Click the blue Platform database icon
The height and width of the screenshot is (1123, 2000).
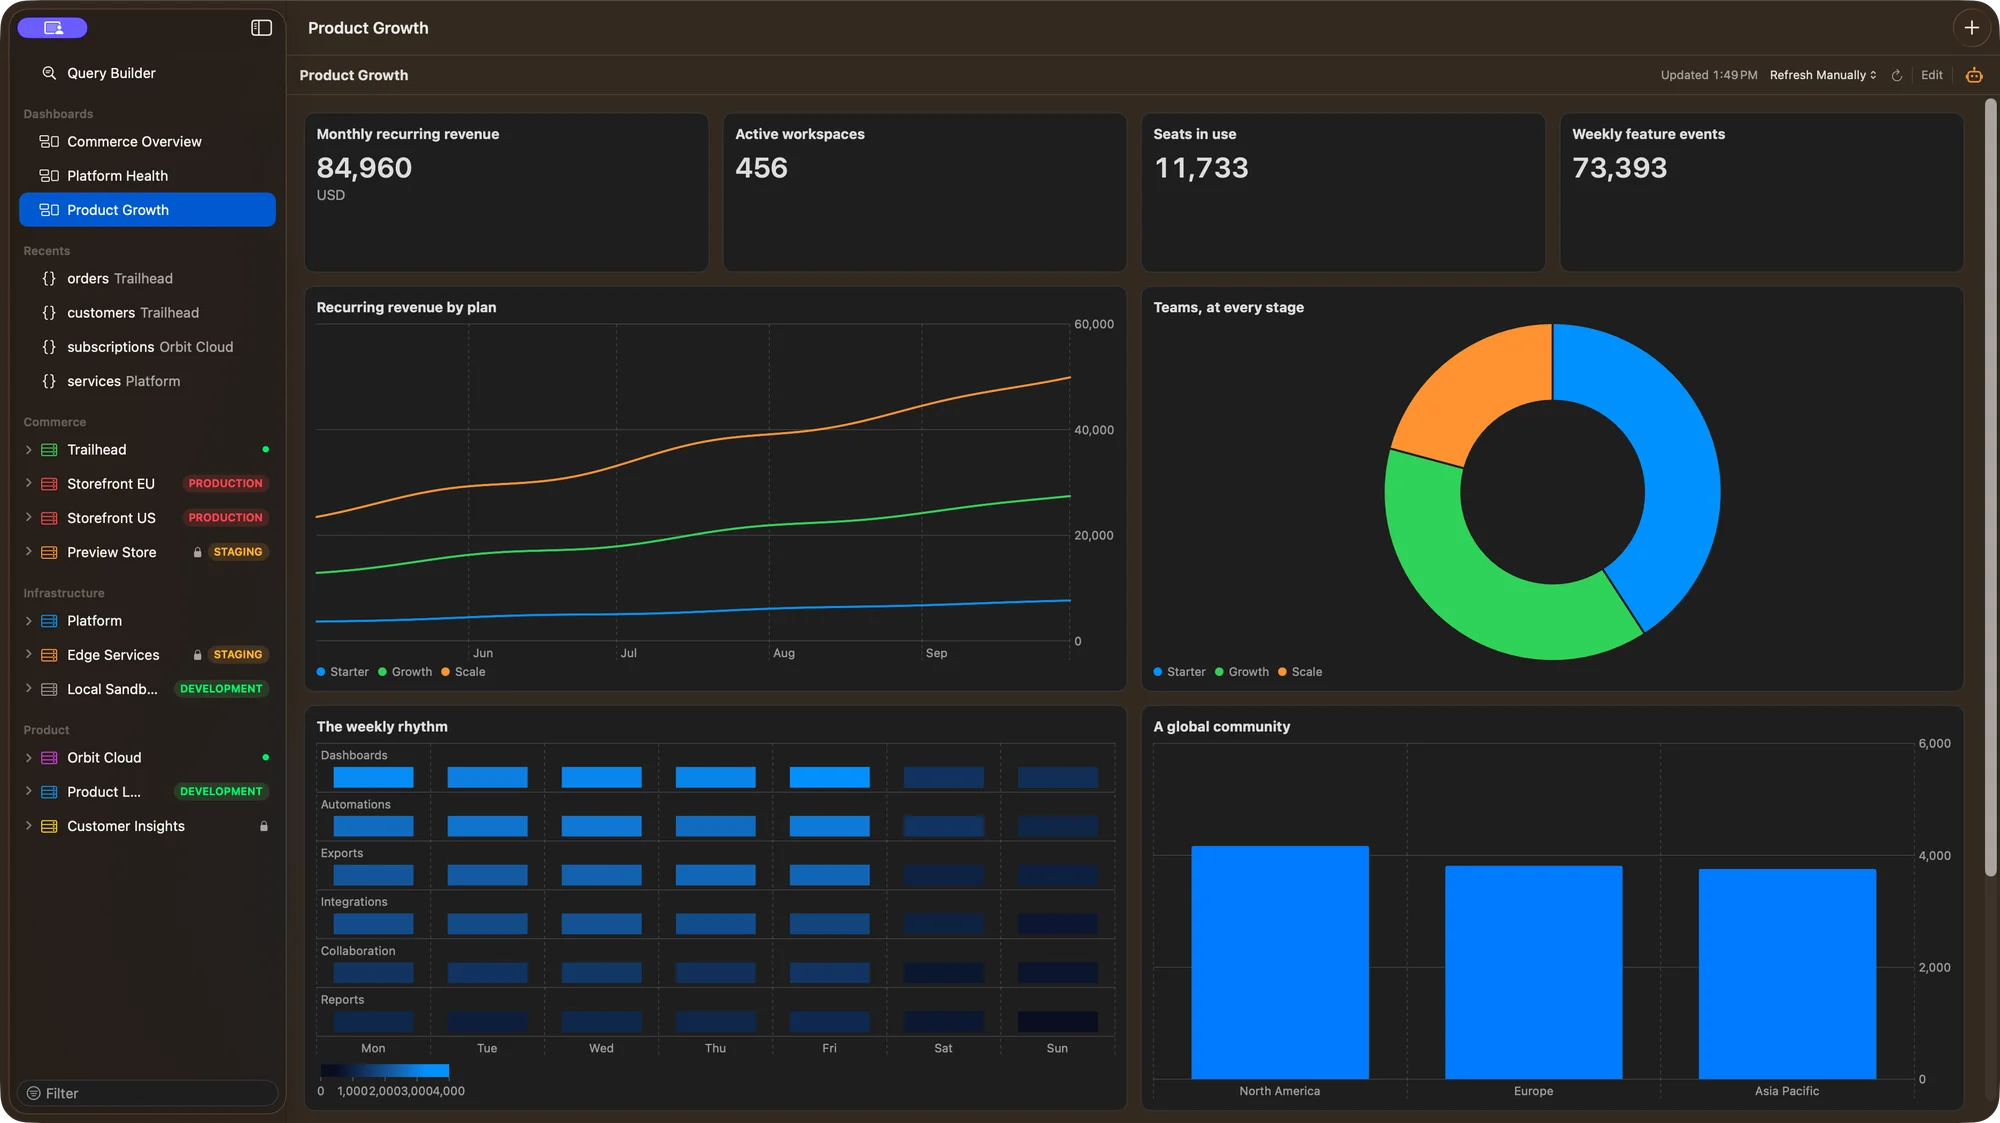click(49, 621)
